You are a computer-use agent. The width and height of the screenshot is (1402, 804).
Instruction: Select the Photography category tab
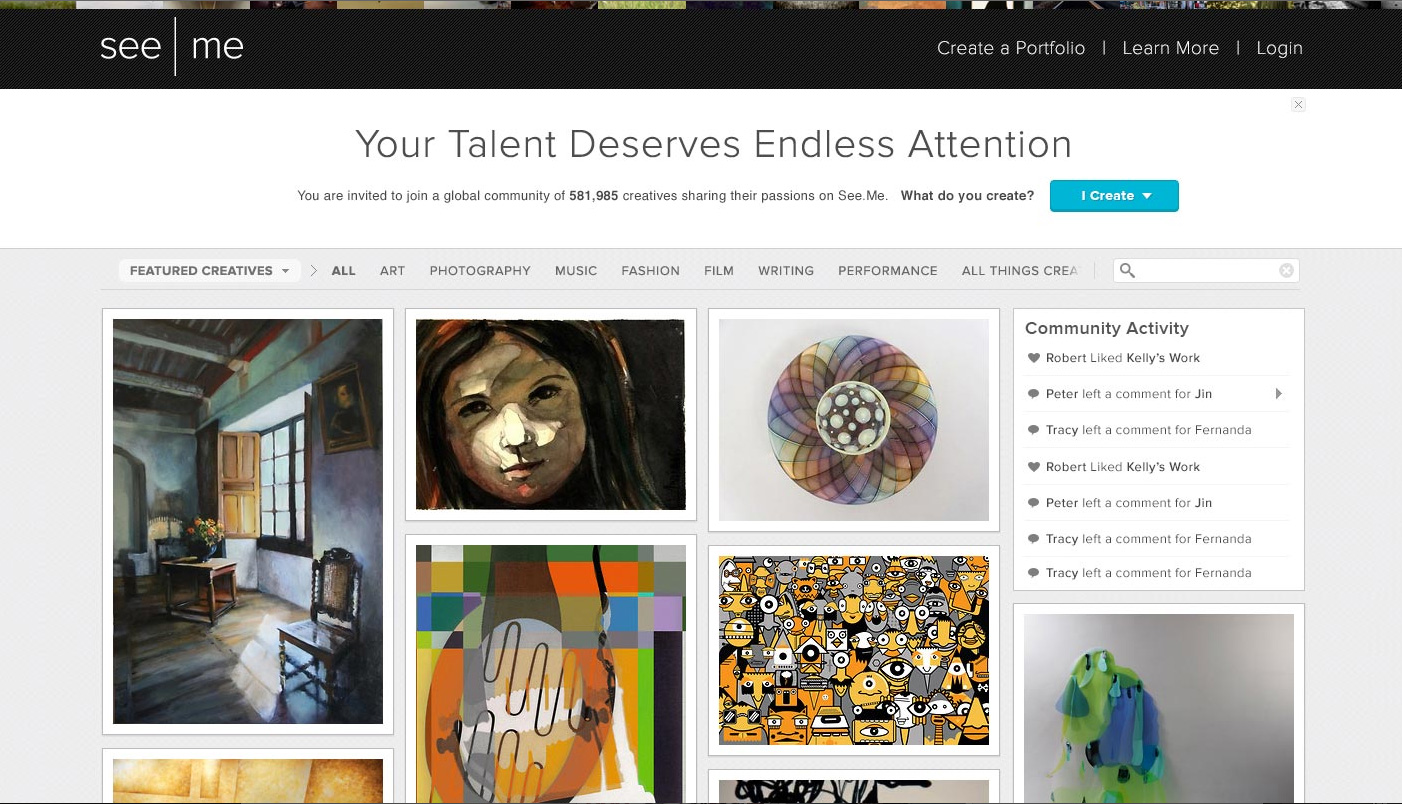480,270
